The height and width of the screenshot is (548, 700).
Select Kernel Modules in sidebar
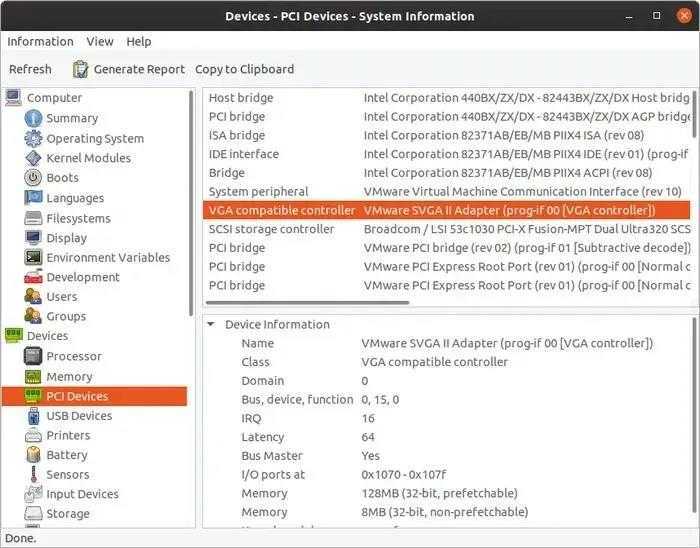point(89,158)
